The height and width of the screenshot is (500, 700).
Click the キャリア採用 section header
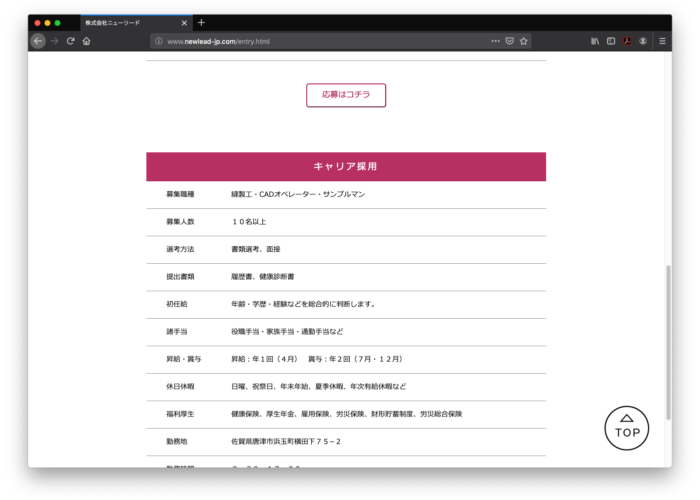tap(345, 166)
